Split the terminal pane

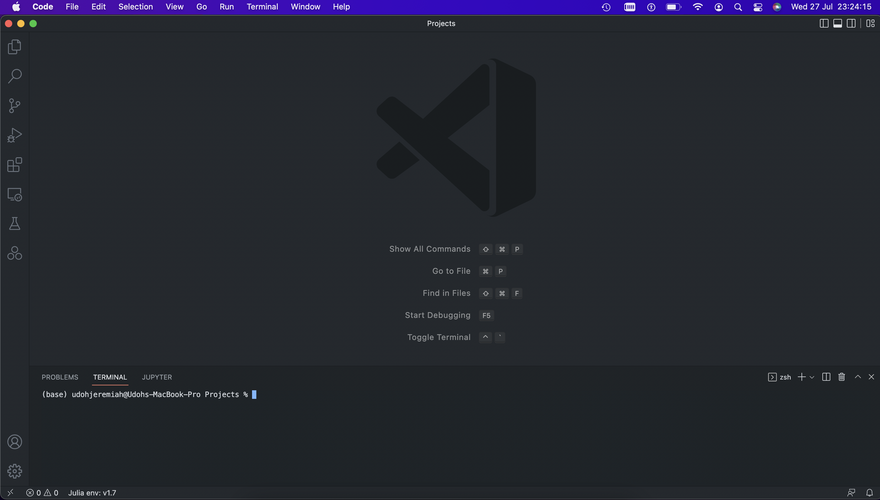click(826, 377)
